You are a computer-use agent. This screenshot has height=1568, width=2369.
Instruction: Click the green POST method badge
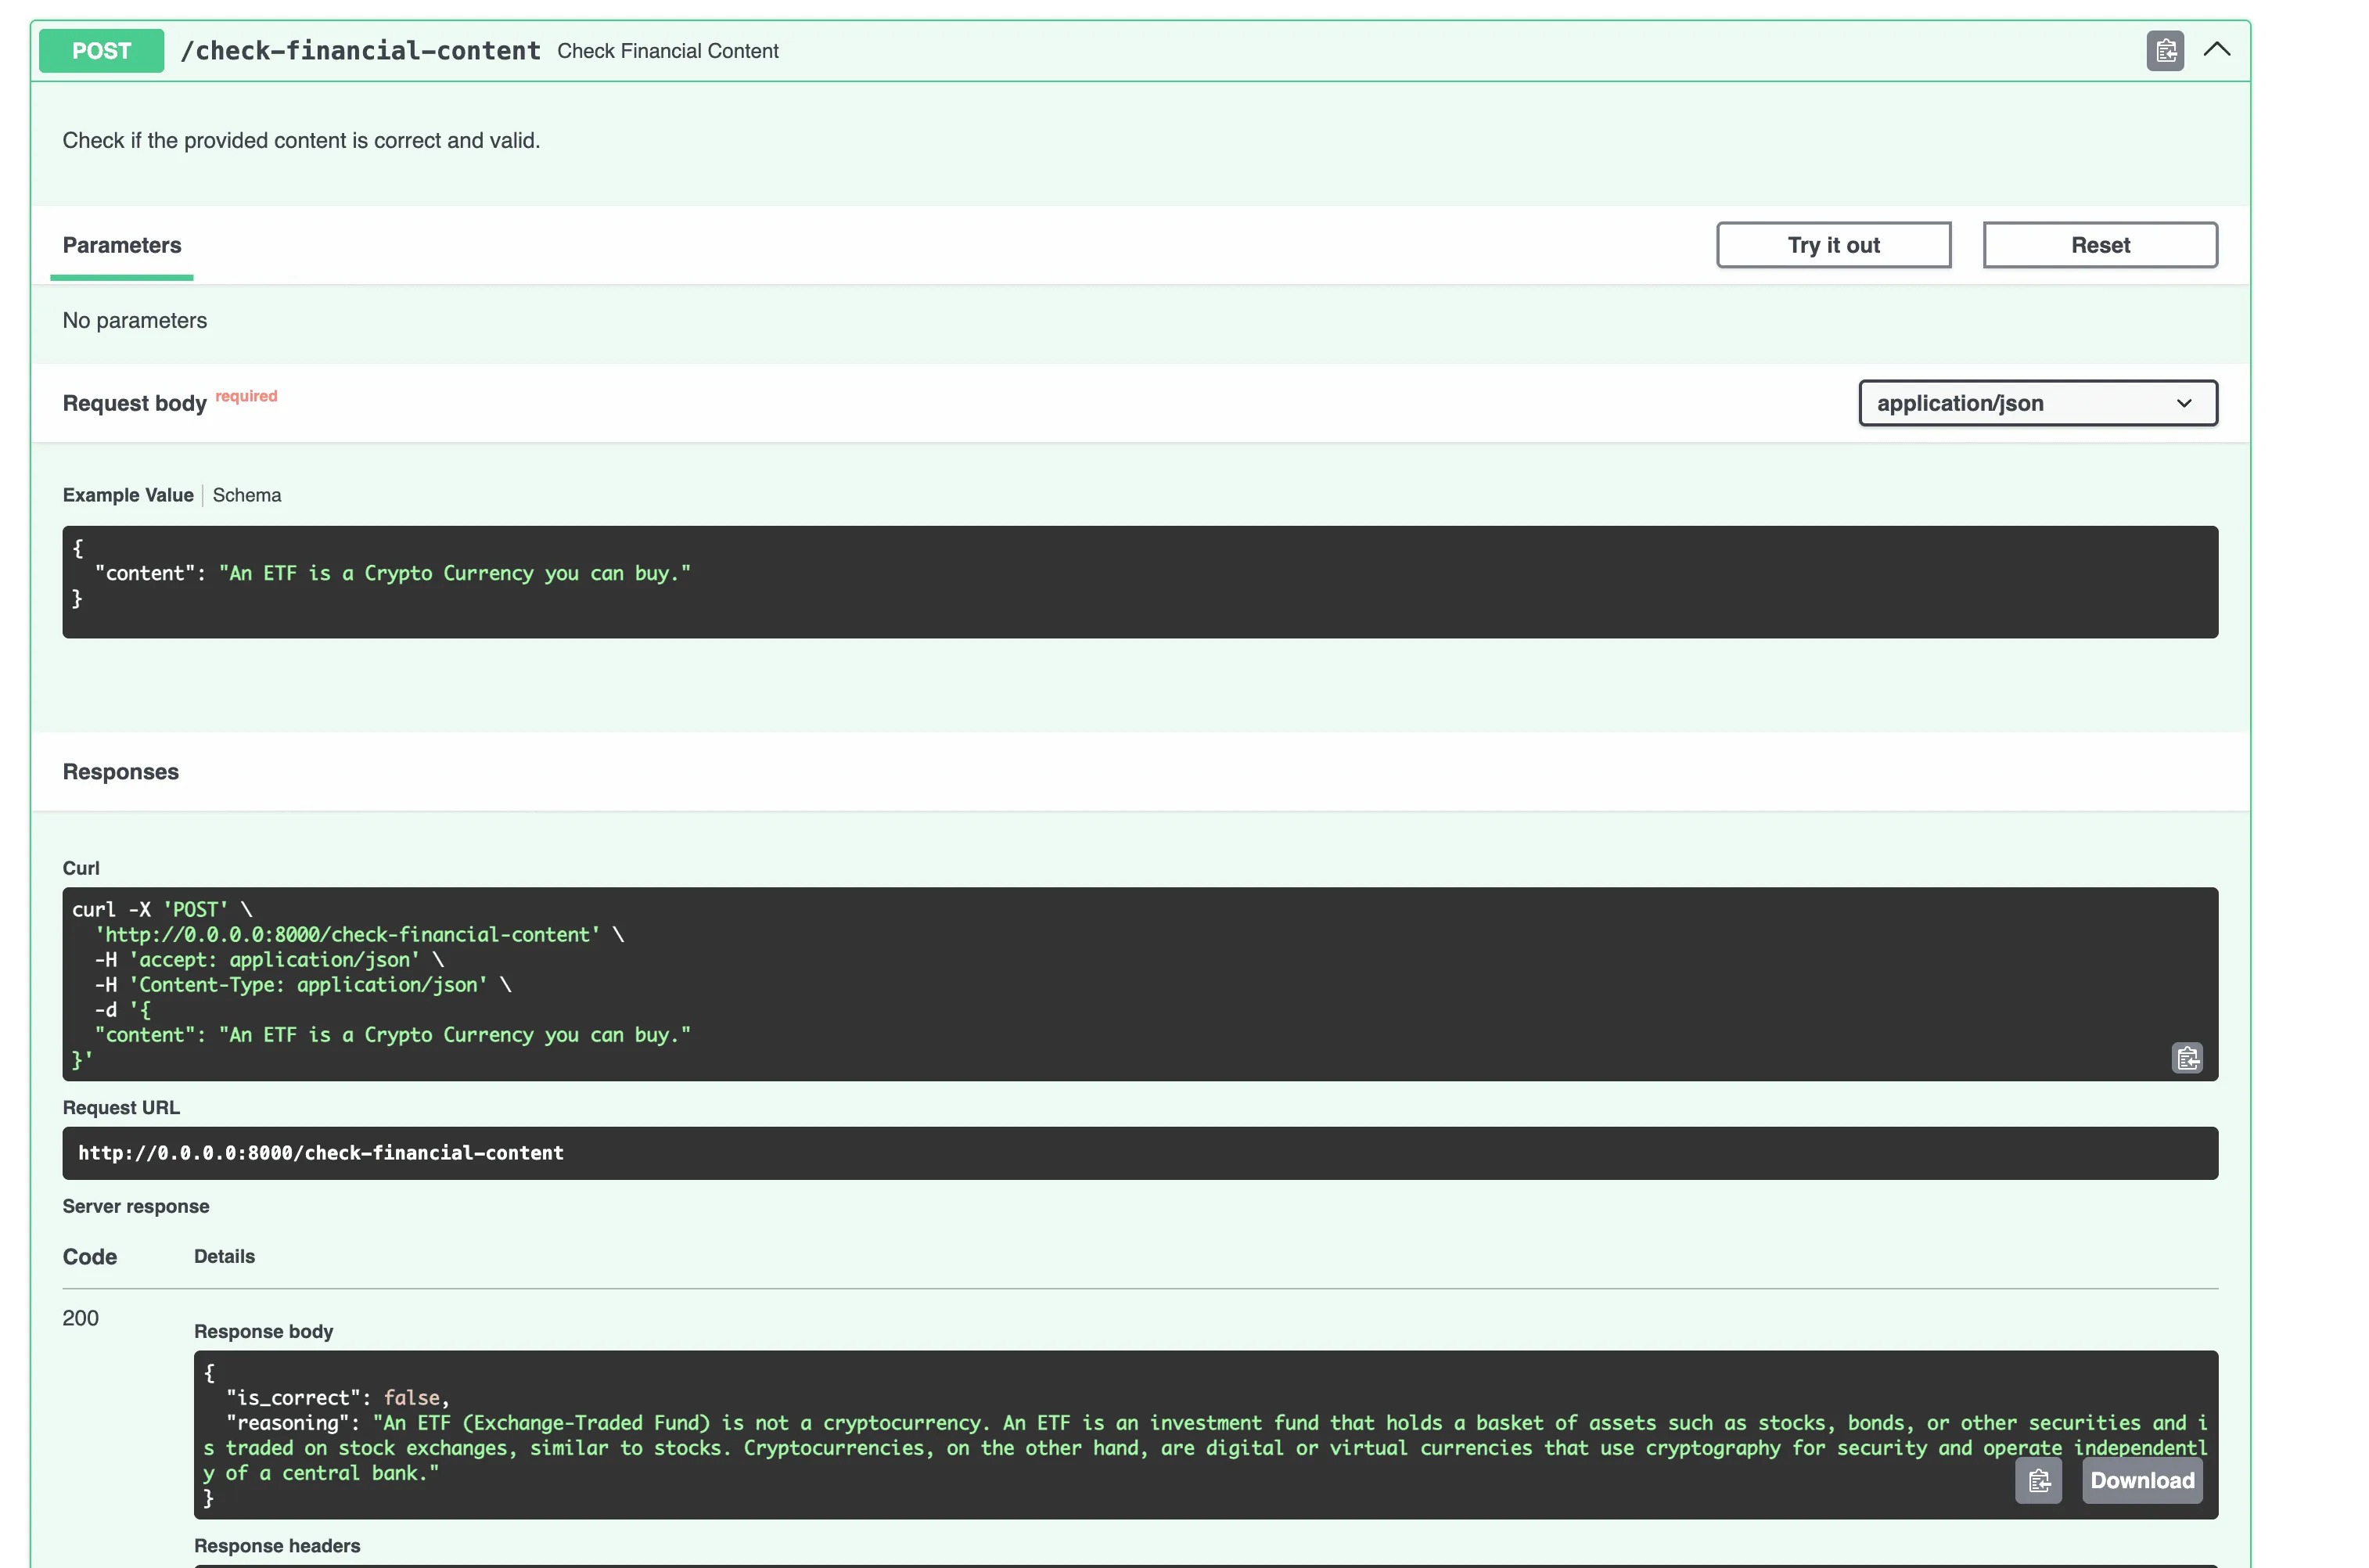[101, 51]
